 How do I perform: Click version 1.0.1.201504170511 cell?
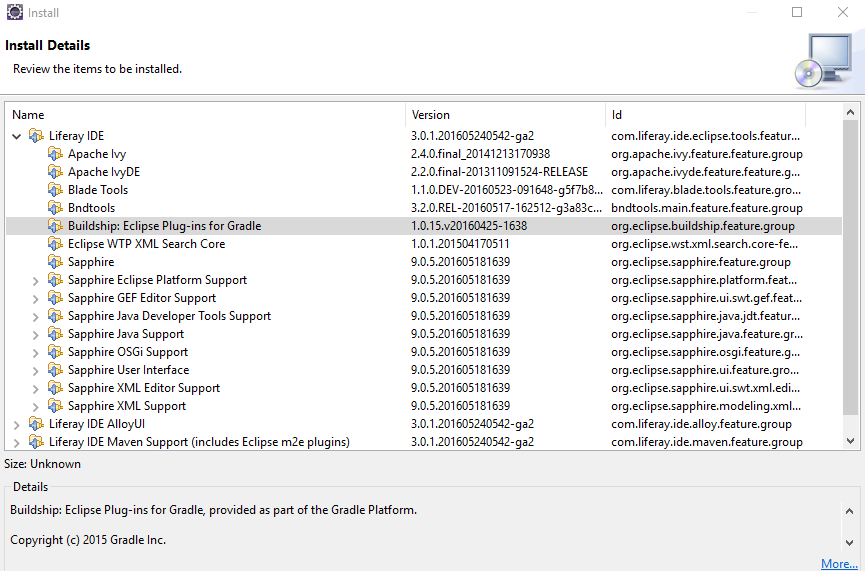pos(460,244)
